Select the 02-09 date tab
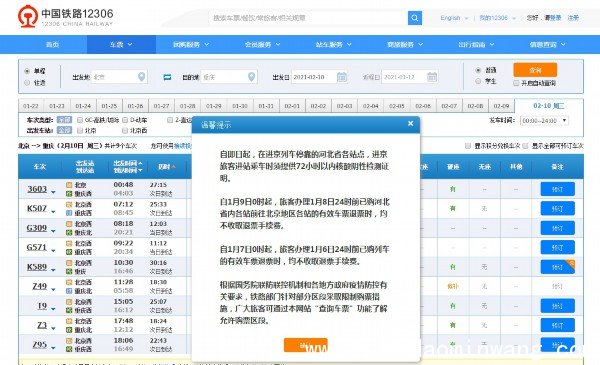Screen dimensions: 600x365 pyautogui.click(x=501, y=106)
